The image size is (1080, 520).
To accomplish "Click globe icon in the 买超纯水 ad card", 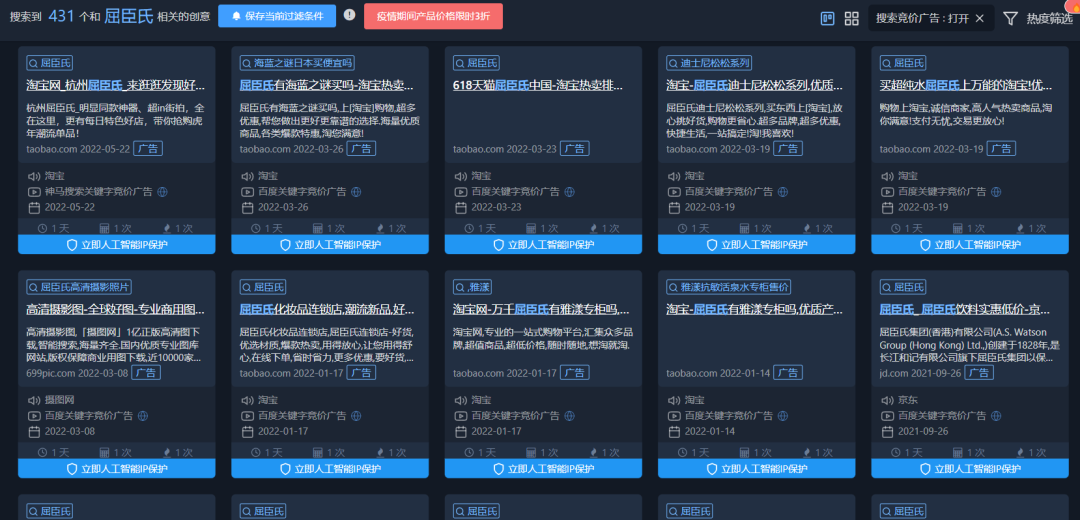I will (997, 191).
